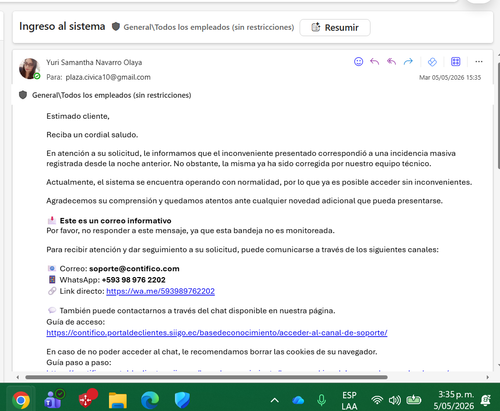Open clock and calendar 3:35 p. m.

click(454, 400)
